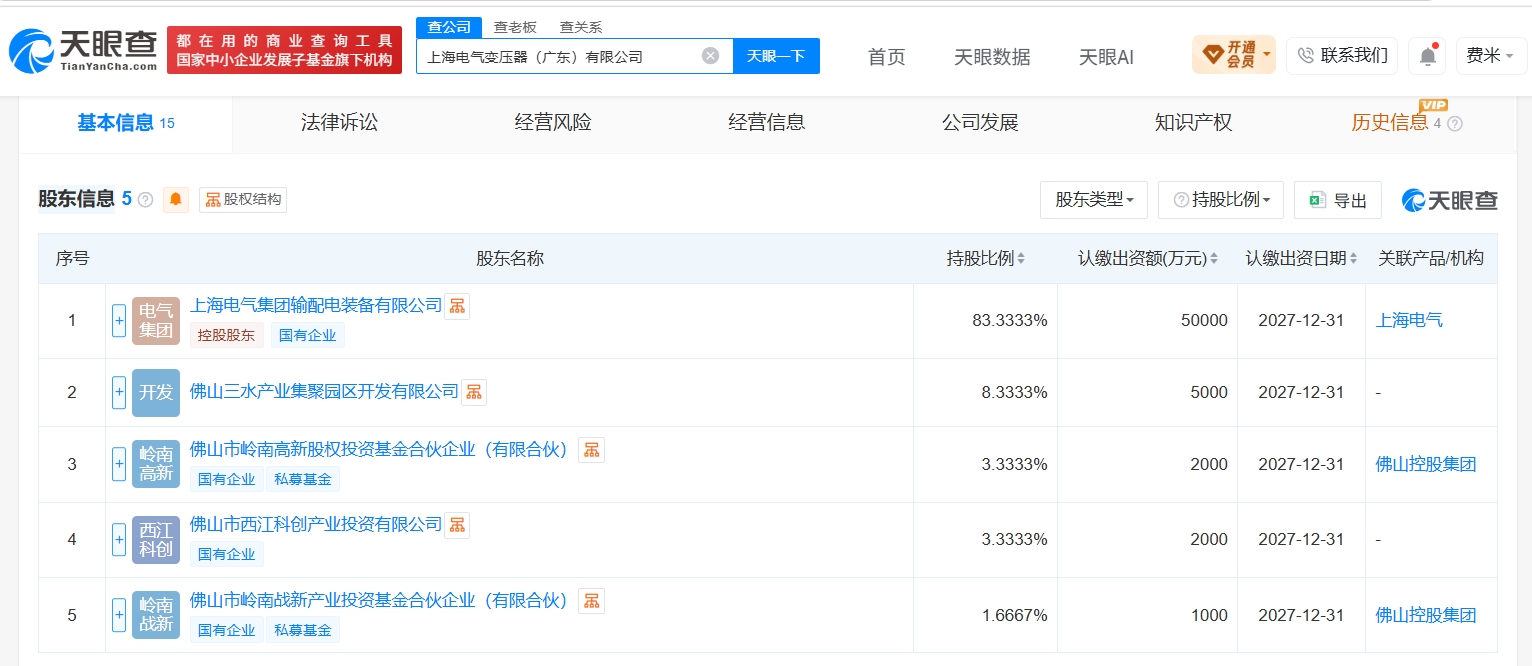The width and height of the screenshot is (1532, 666).
Task: Expand row 2 shareholder with the plus button
Action: (119, 392)
